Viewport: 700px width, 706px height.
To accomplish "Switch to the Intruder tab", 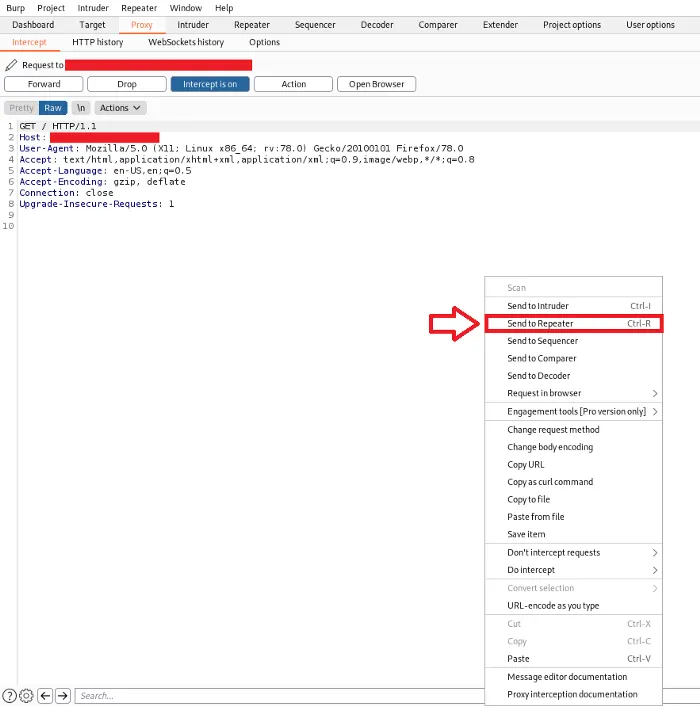I will click(x=193, y=25).
